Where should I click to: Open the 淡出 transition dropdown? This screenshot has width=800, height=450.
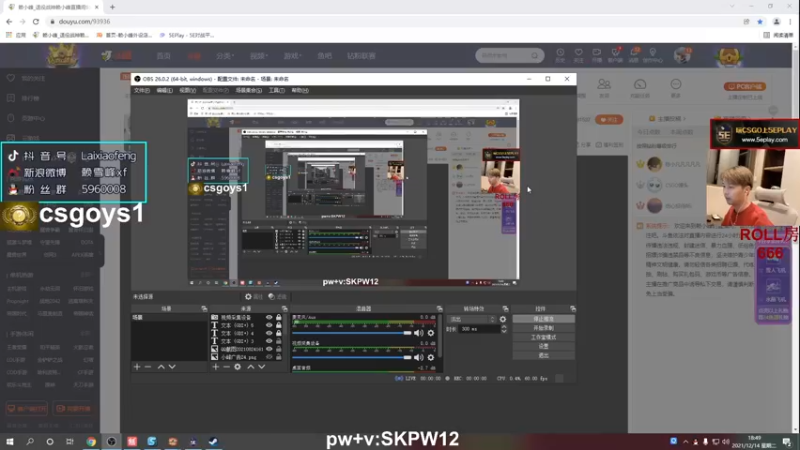click(x=472, y=319)
